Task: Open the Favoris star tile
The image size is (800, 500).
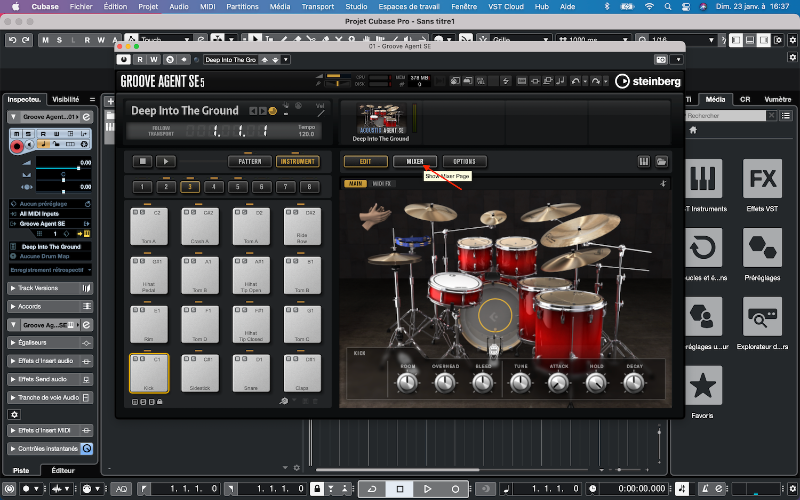Action: pos(704,385)
